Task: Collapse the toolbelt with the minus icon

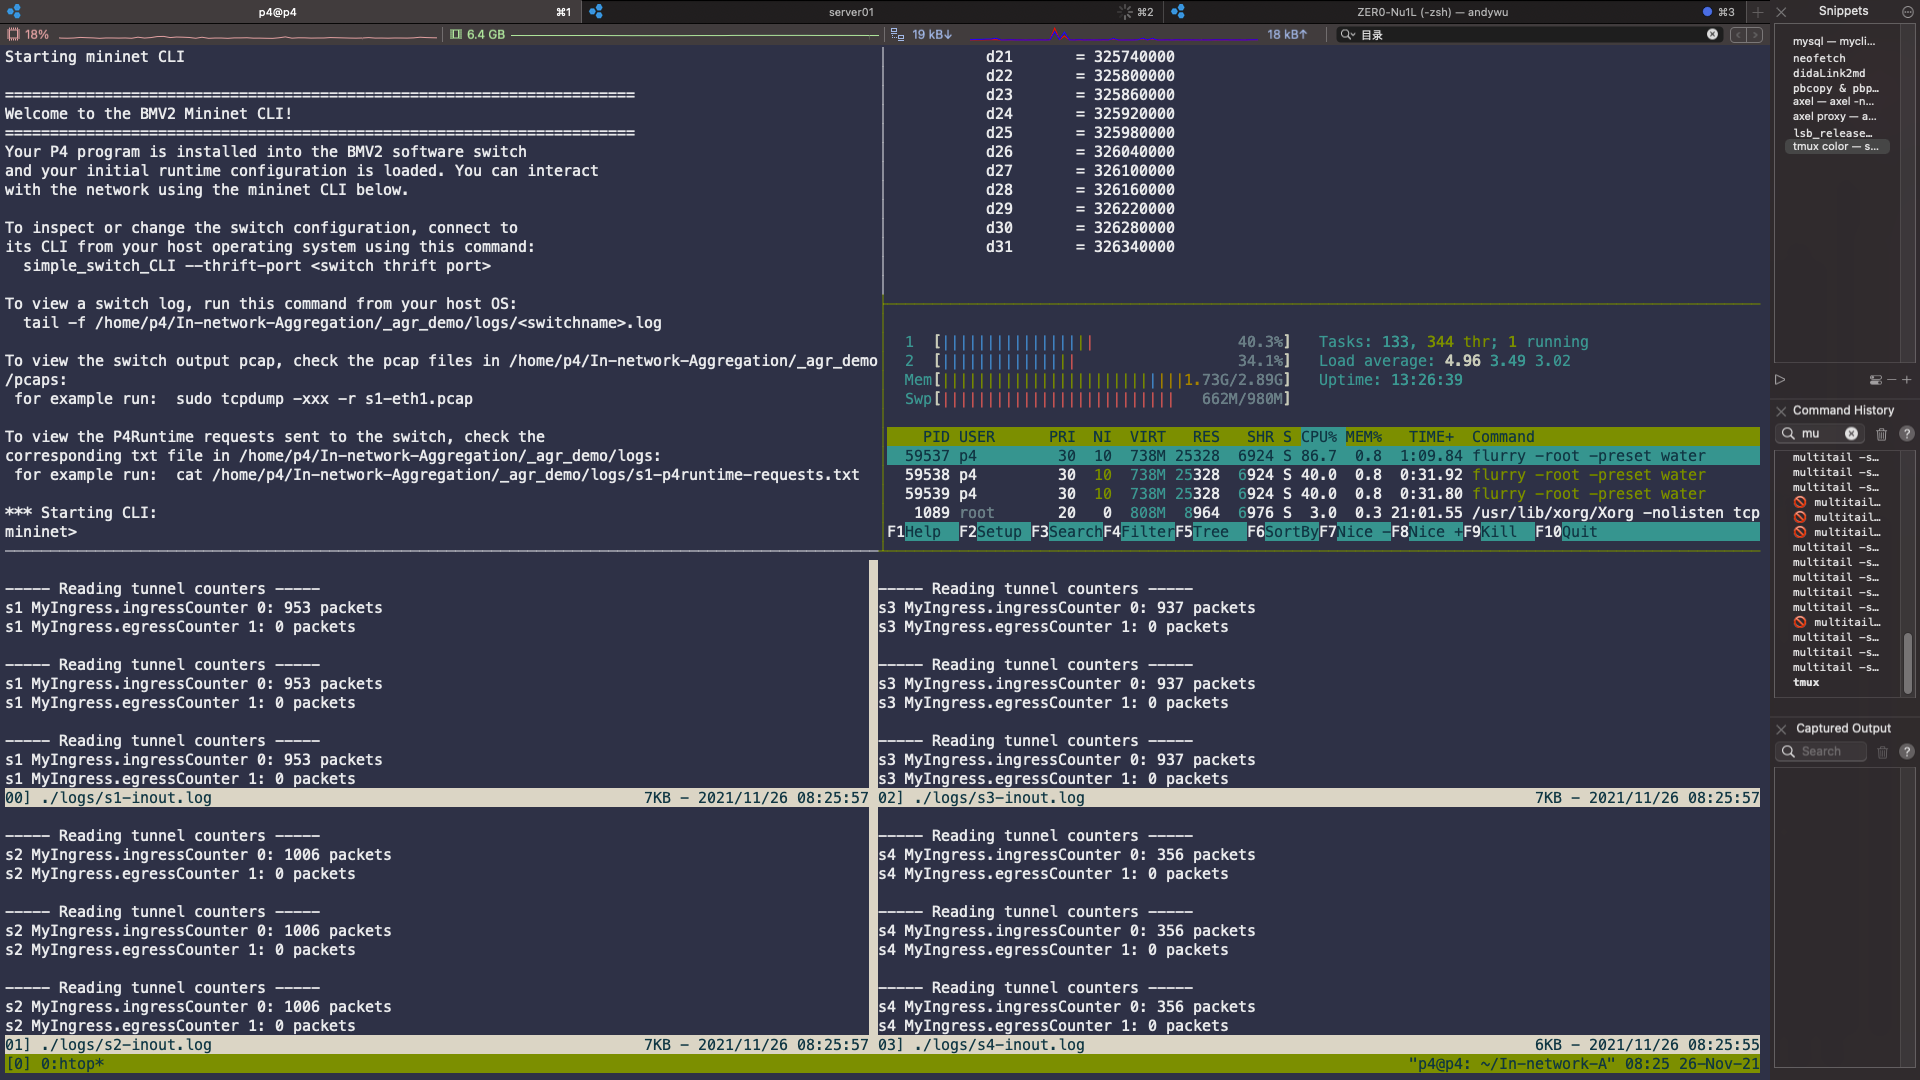Action: click(x=1892, y=379)
